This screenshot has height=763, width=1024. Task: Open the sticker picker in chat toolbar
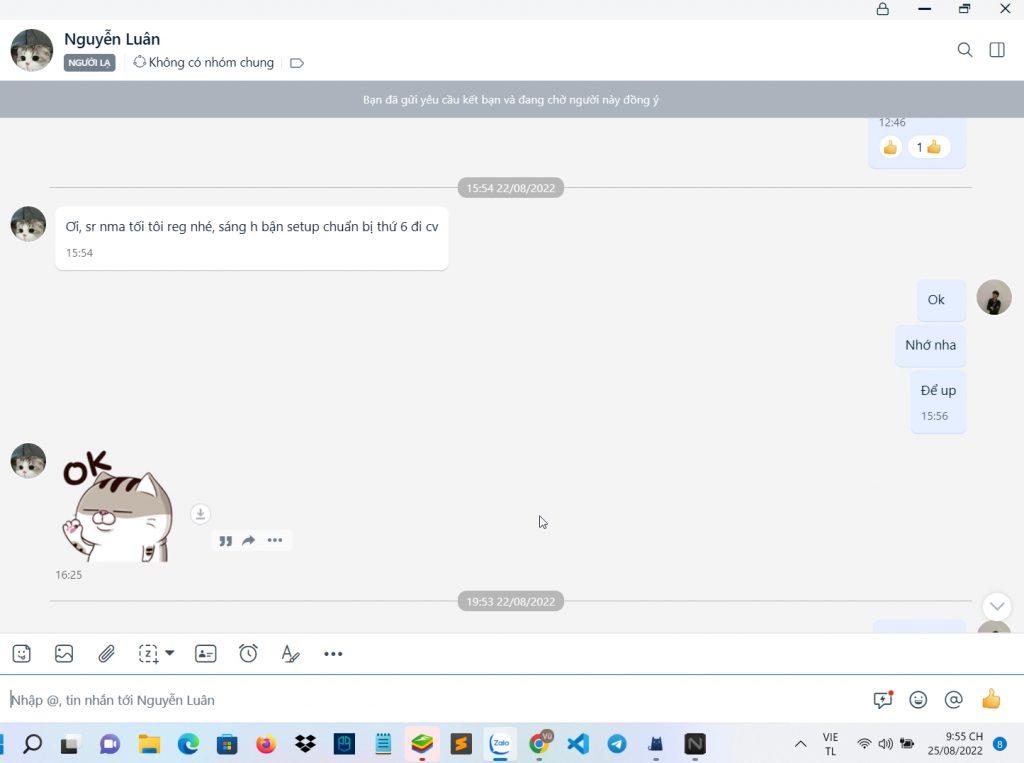click(x=22, y=654)
